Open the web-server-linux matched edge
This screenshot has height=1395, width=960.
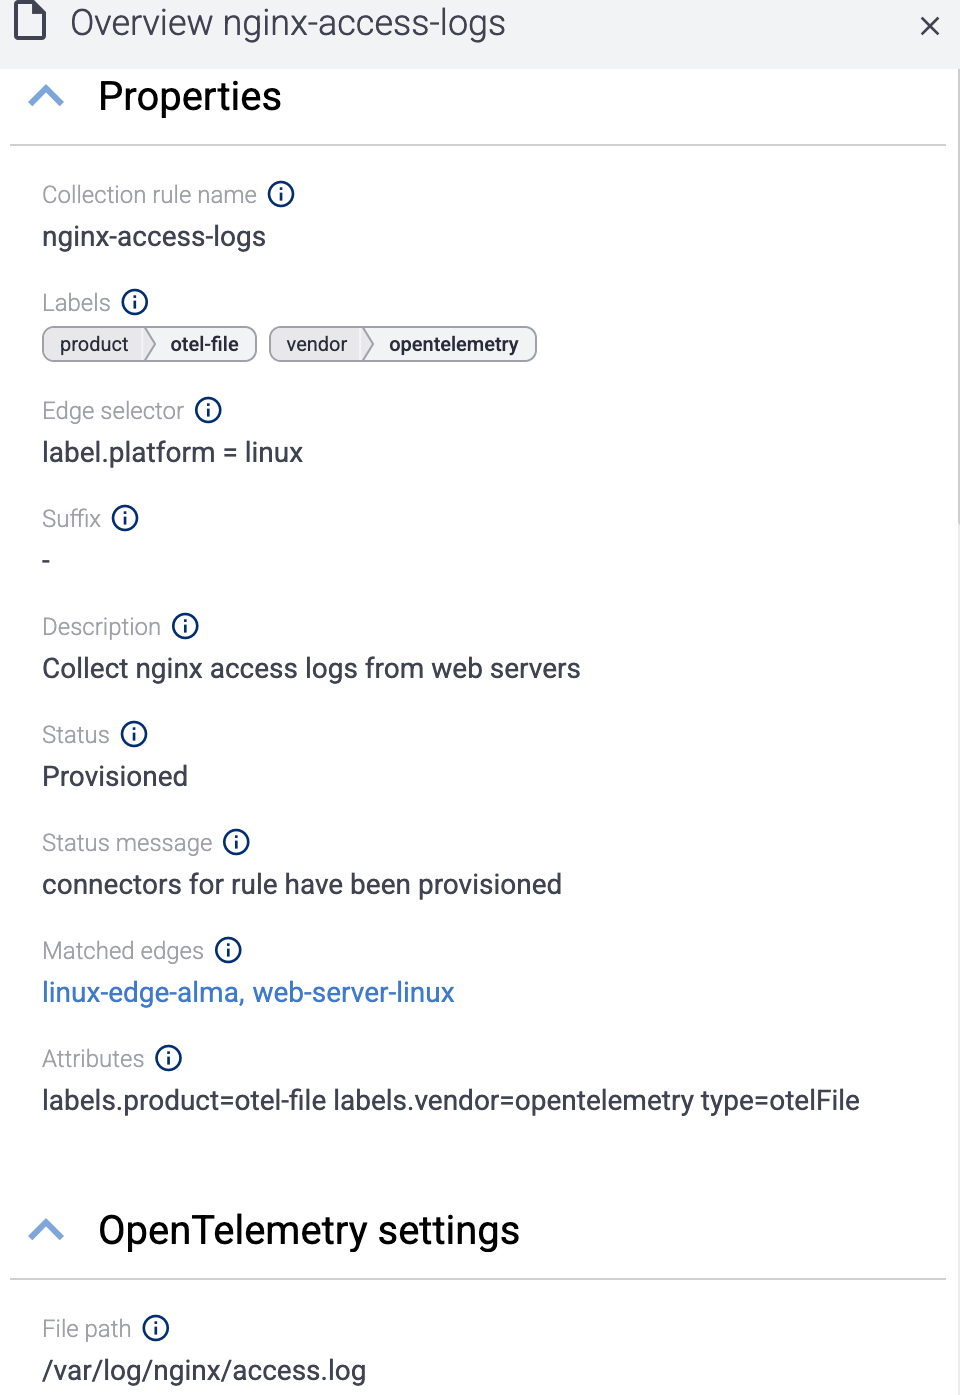tap(353, 992)
